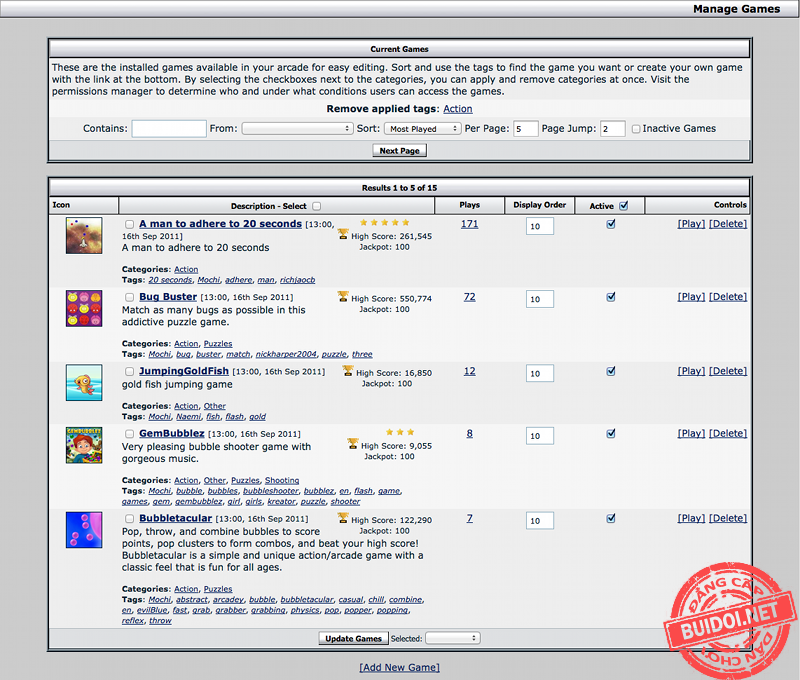The width and height of the screenshot is (800, 680).
Task: Click the Contains search text field
Action: (x=169, y=129)
